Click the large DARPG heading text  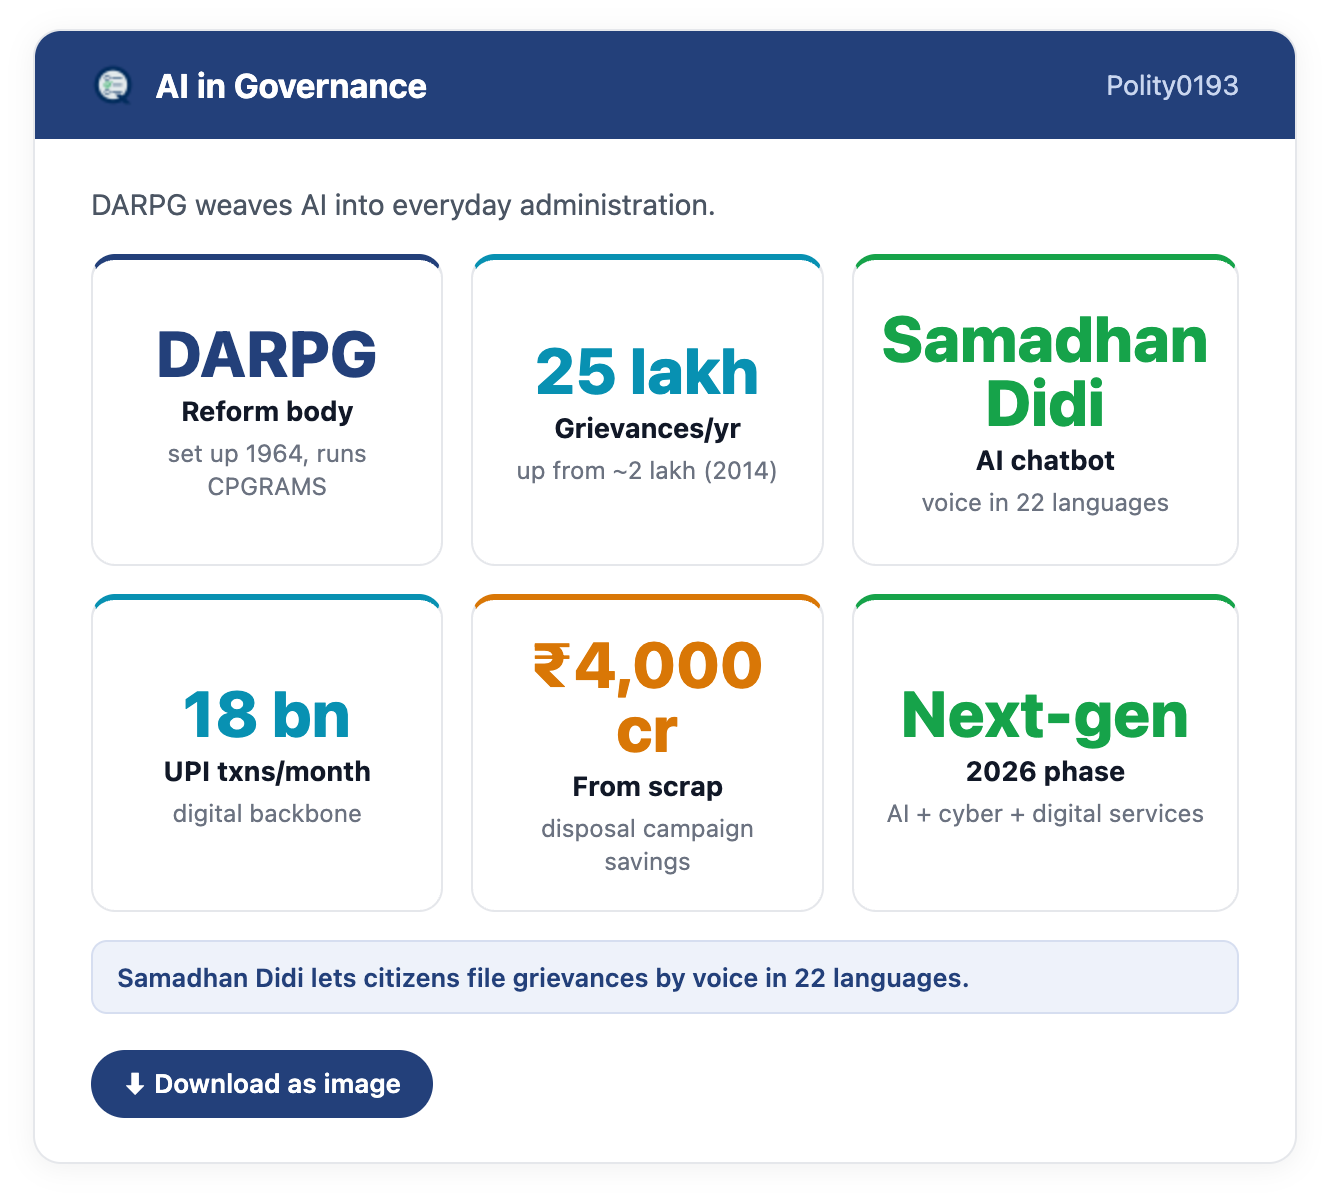pos(267,355)
